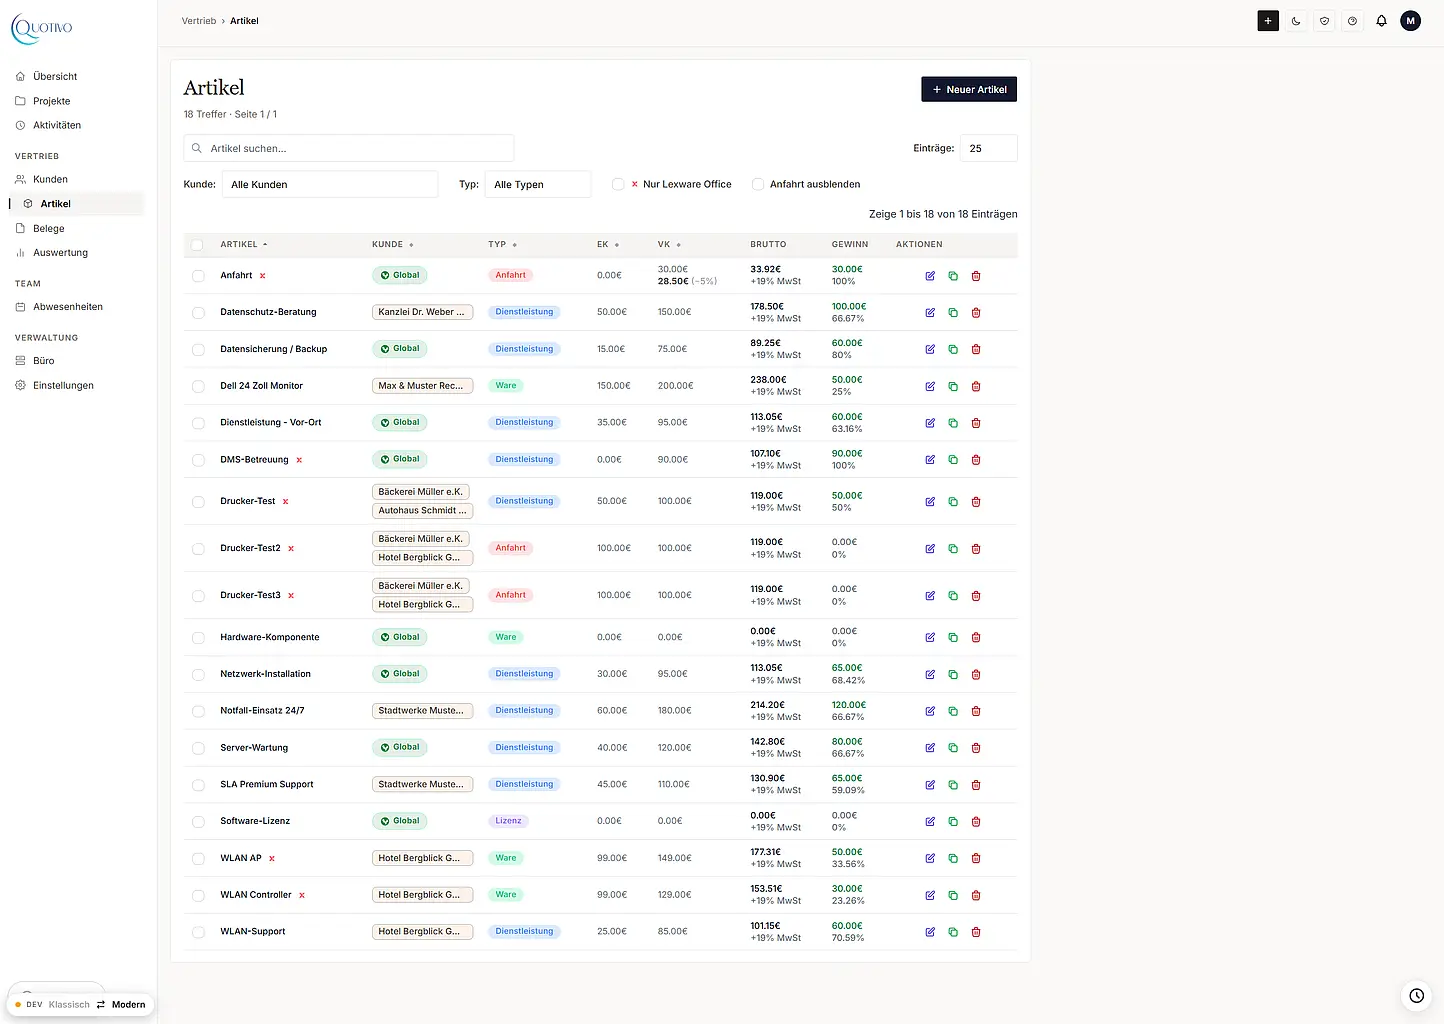Delete the Drucker-Test3 article
1444x1024 pixels.
click(x=976, y=596)
